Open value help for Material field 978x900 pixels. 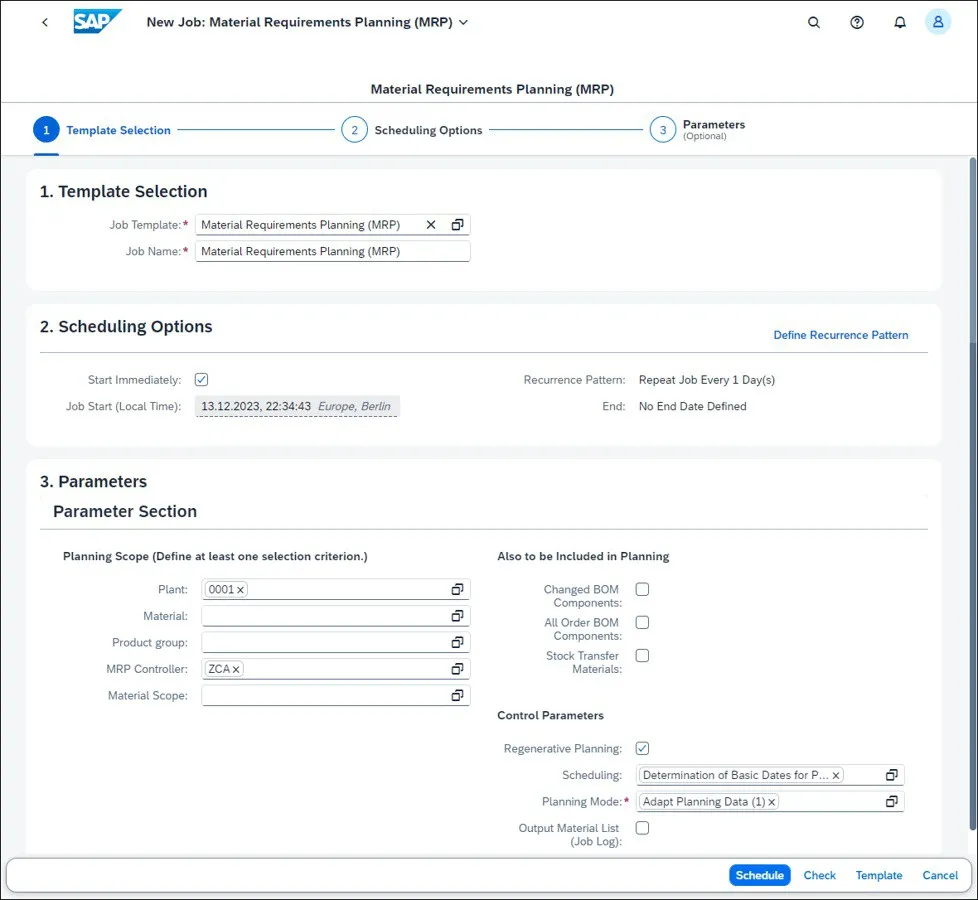pyautogui.click(x=457, y=616)
